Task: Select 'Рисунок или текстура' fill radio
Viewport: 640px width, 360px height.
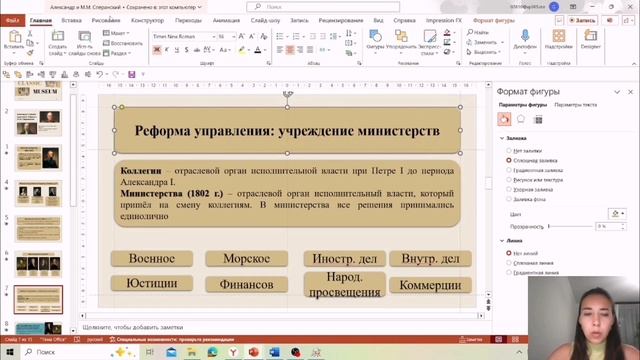Action: tap(509, 180)
